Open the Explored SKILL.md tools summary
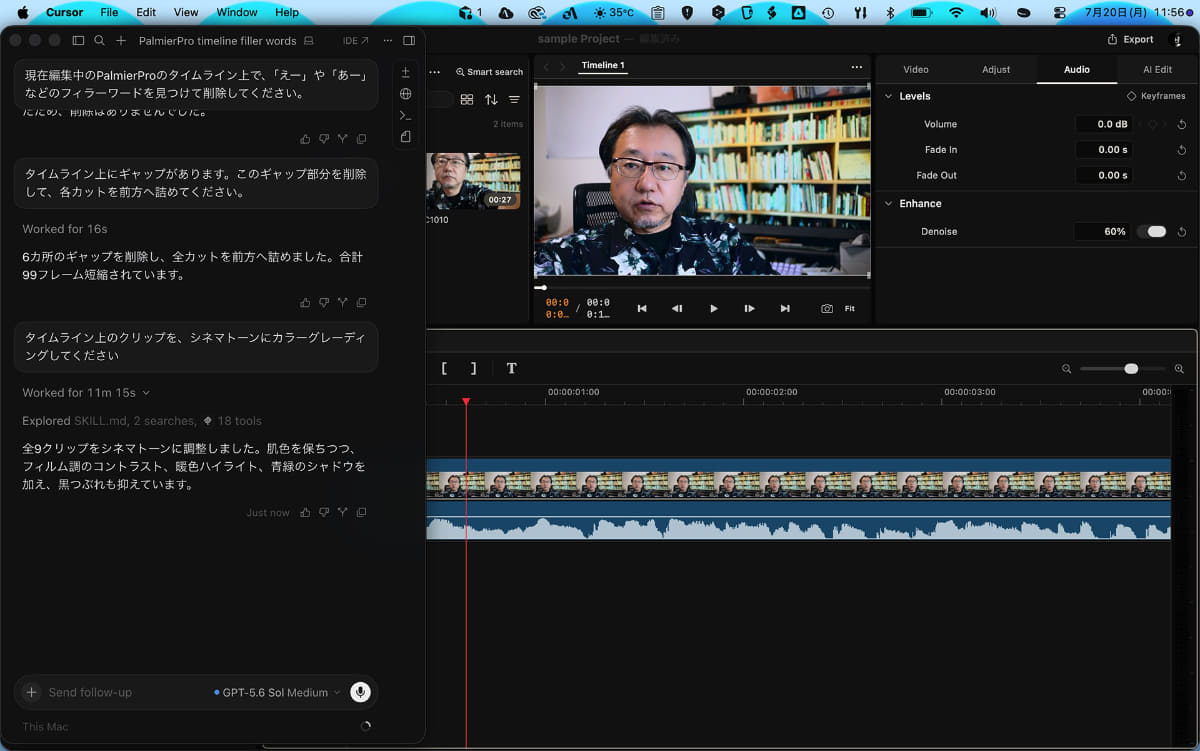 coord(142,421)
